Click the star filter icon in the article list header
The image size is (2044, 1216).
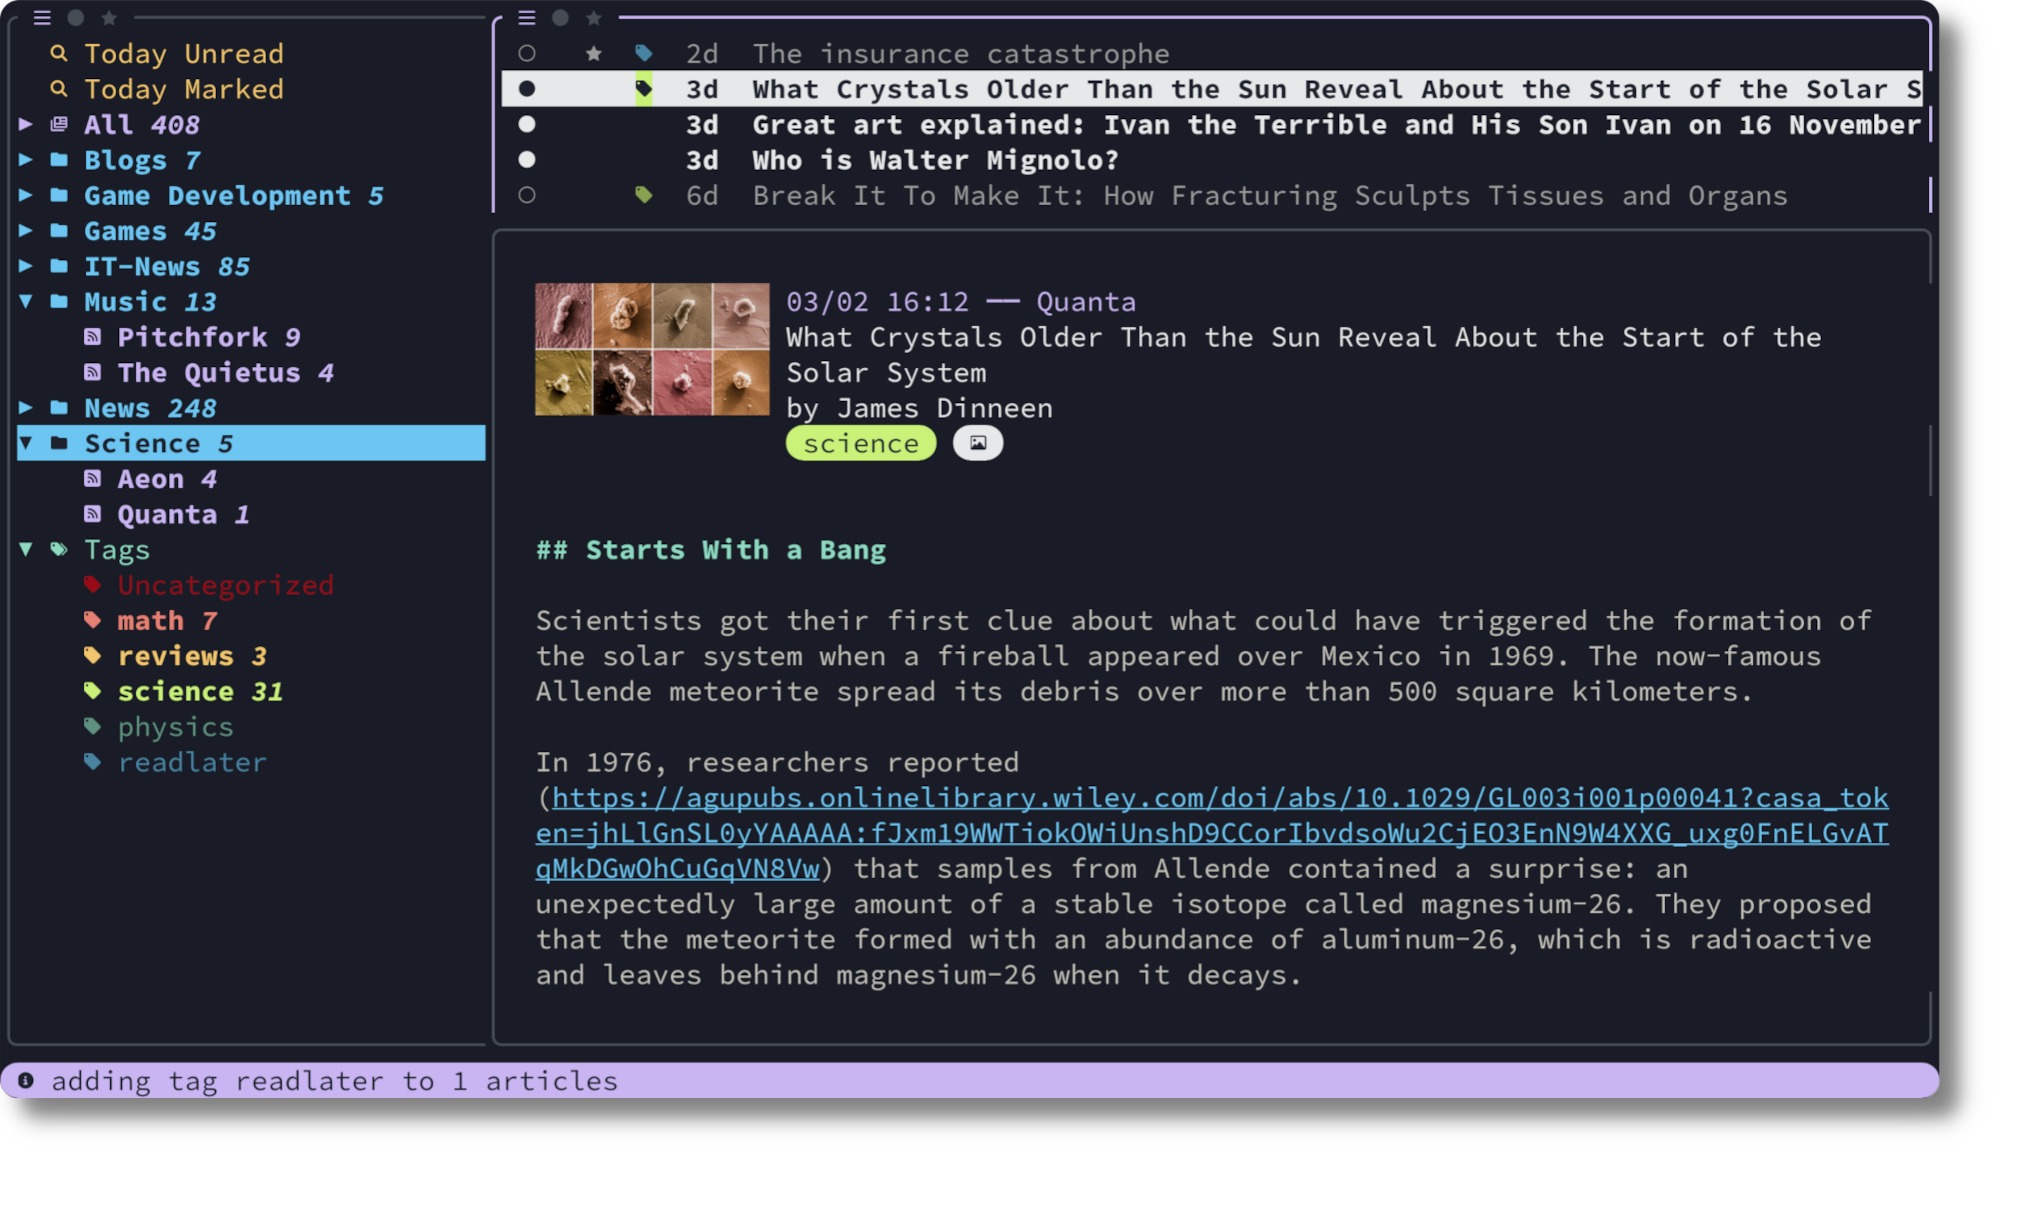pyautogui.click(x=593, y=18)
